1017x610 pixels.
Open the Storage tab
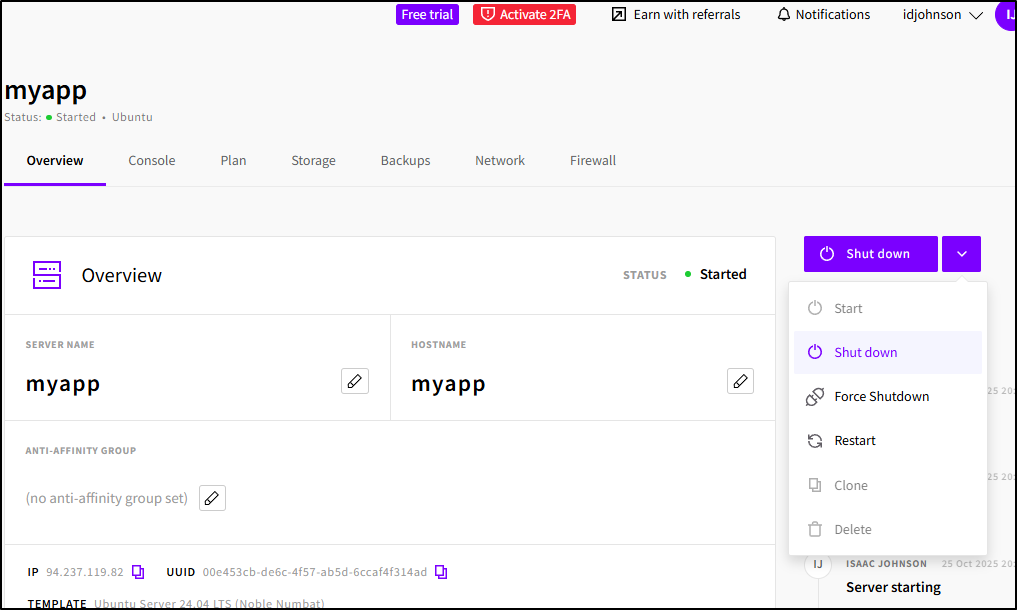[x=313, y=160]
